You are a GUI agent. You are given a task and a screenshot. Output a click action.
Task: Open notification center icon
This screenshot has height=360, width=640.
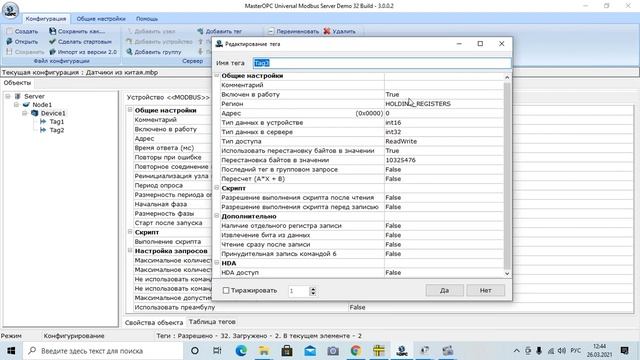624,351
